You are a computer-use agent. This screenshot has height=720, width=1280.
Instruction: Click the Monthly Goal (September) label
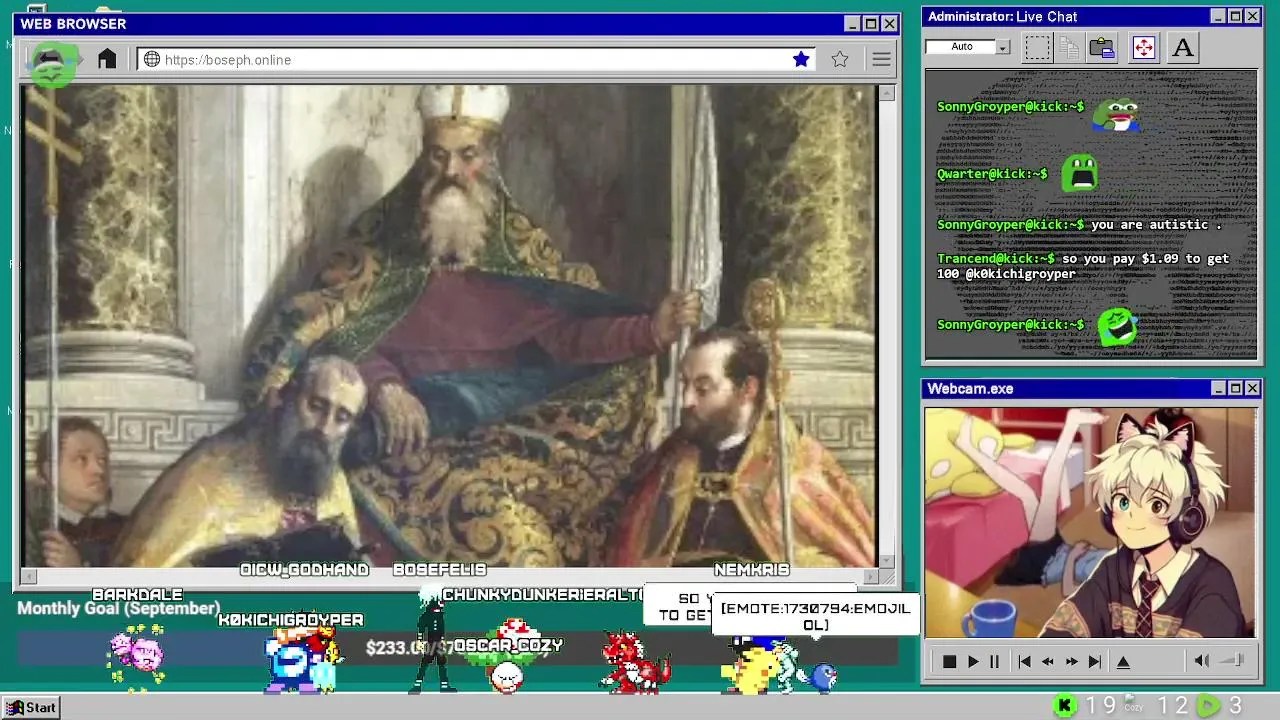(x=118, y=608)
